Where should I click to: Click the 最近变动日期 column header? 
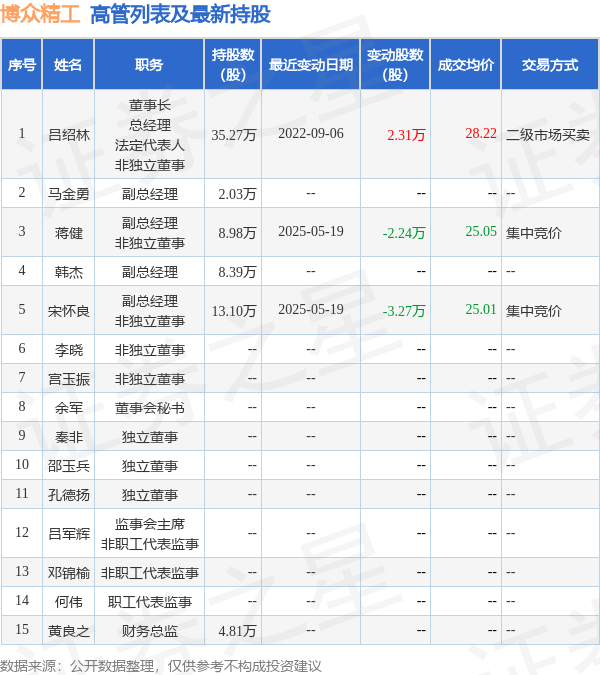(x=311, y=65)
